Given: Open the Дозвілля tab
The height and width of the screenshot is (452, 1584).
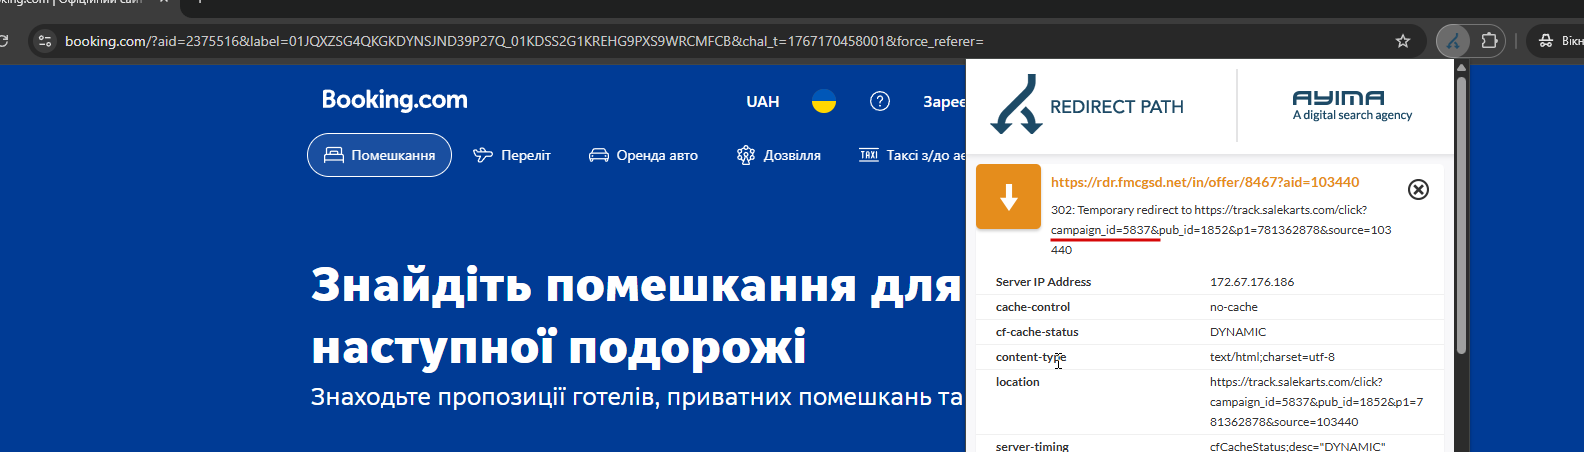Looking at the screenshot, I should pos(779,155).
